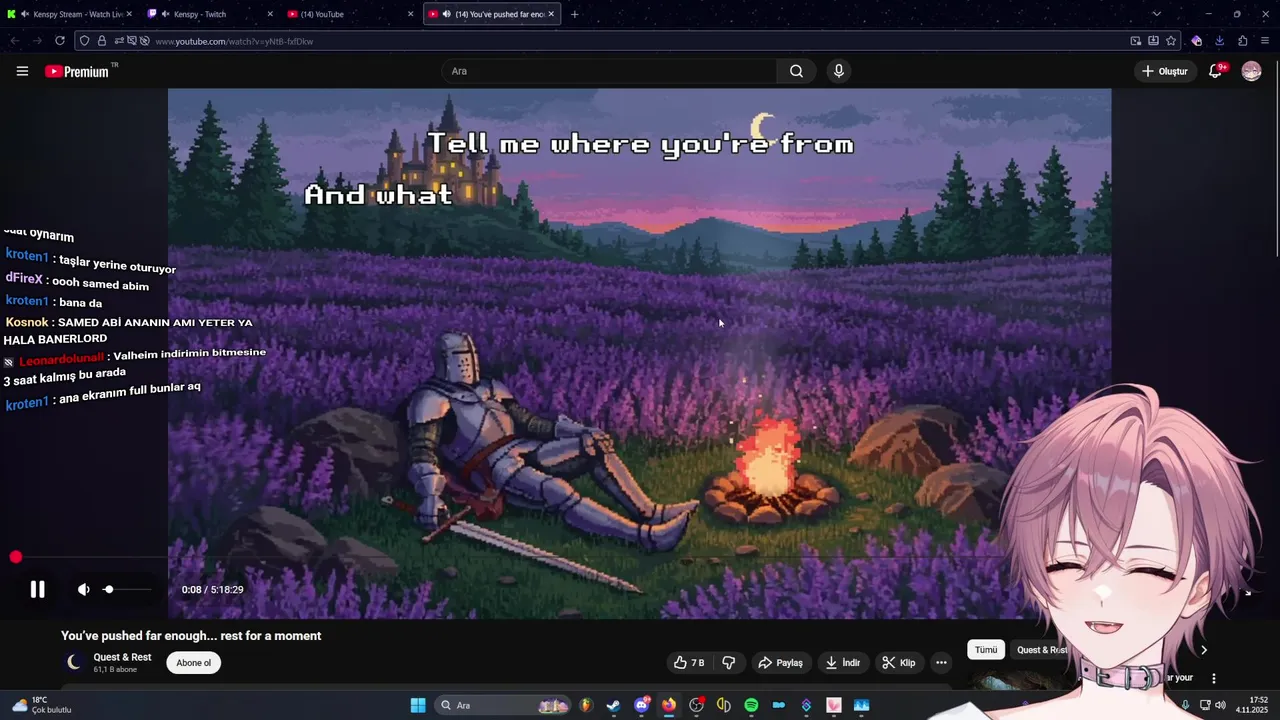Screen dimensions: 1280x720
Task: Adjust the video volume slider
Action: click(127, 589)
